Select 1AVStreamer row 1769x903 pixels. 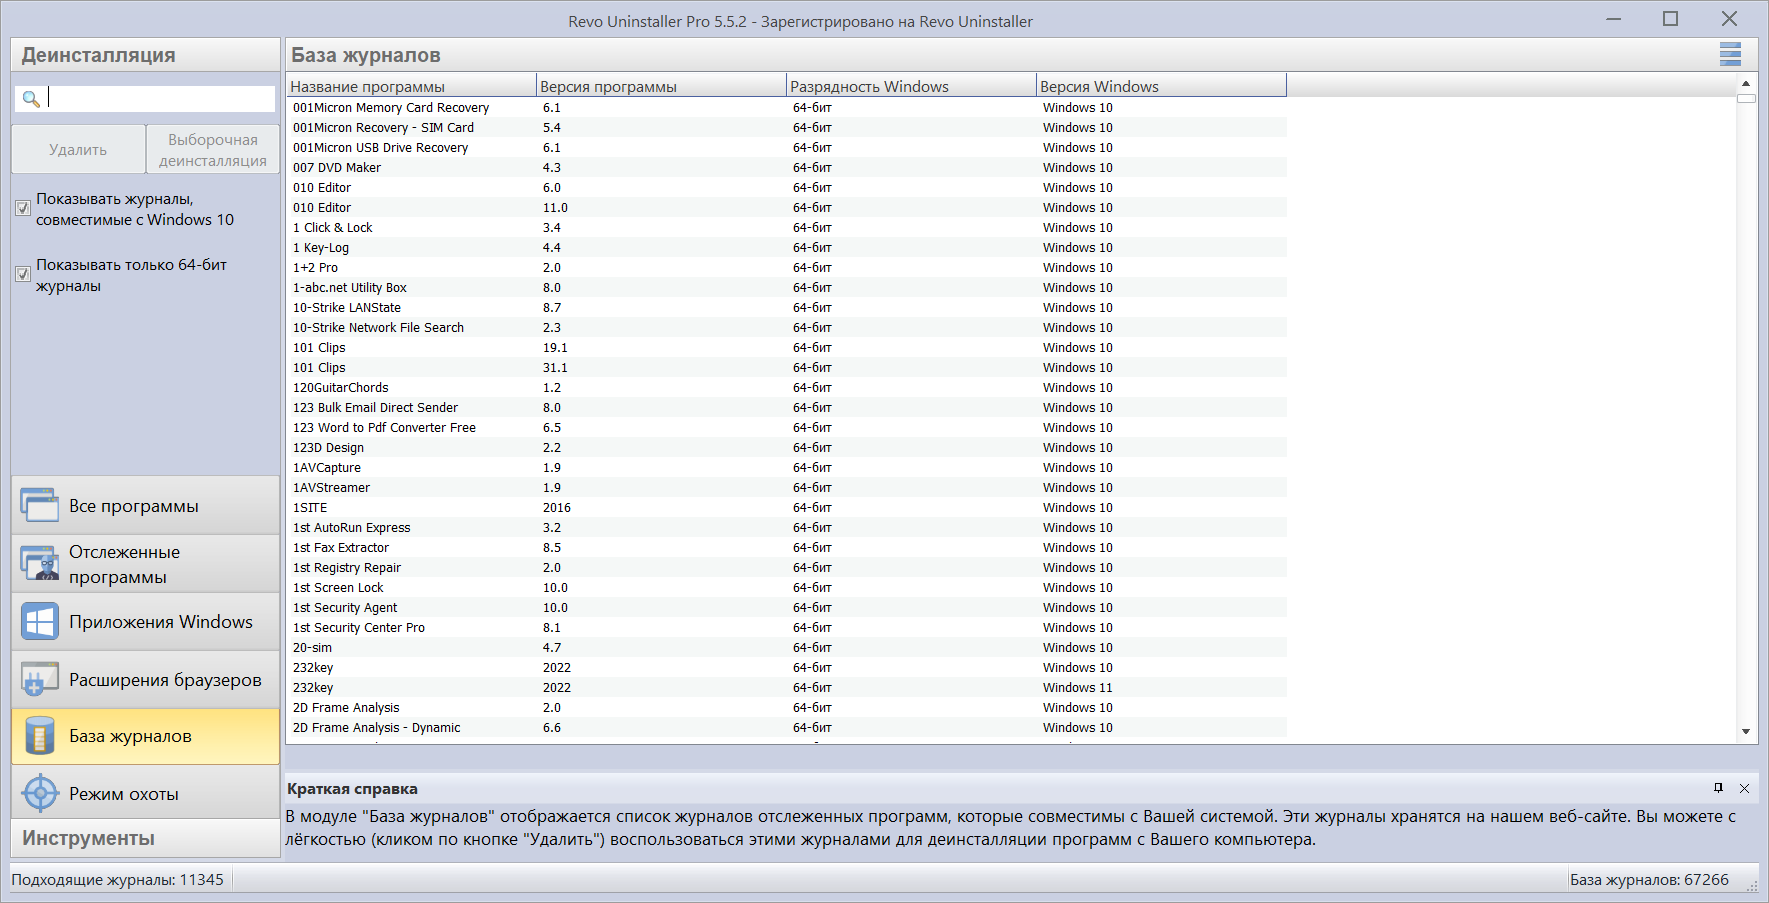(786, 488)
